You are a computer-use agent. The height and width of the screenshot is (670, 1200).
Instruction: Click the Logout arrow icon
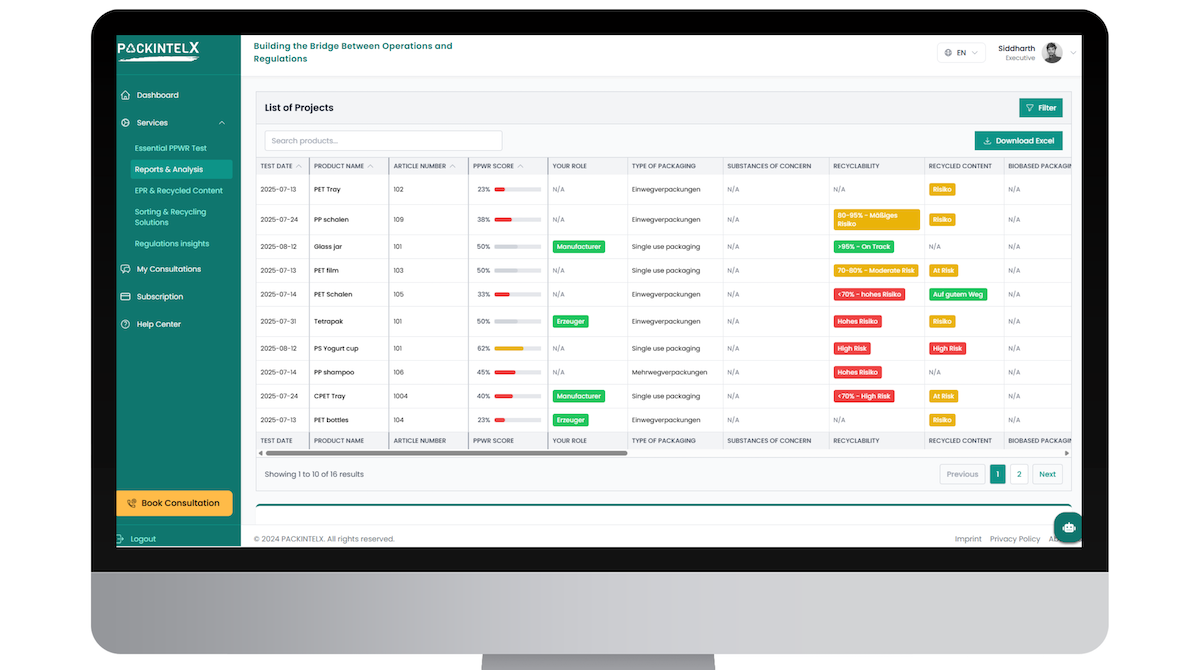pyautogui.click(x=121, y=539)
